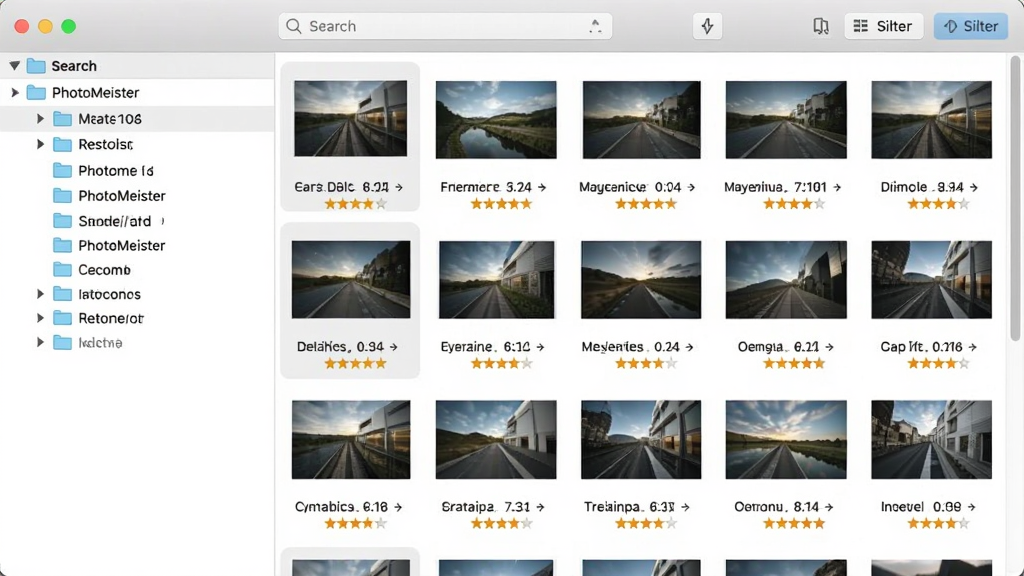This screenshot has width=1024, height=576.
Task: Click the book layout icon in toolbar
Action: [x=820, y=26]
